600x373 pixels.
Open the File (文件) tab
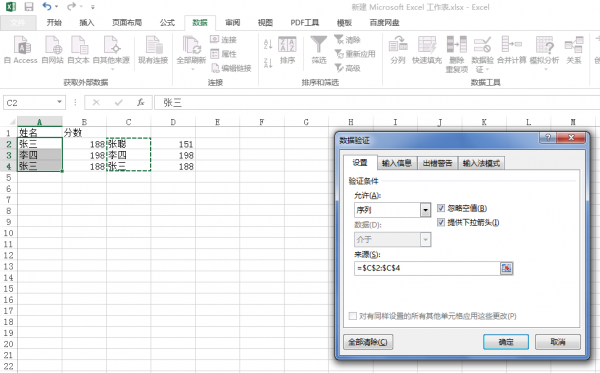18,23
